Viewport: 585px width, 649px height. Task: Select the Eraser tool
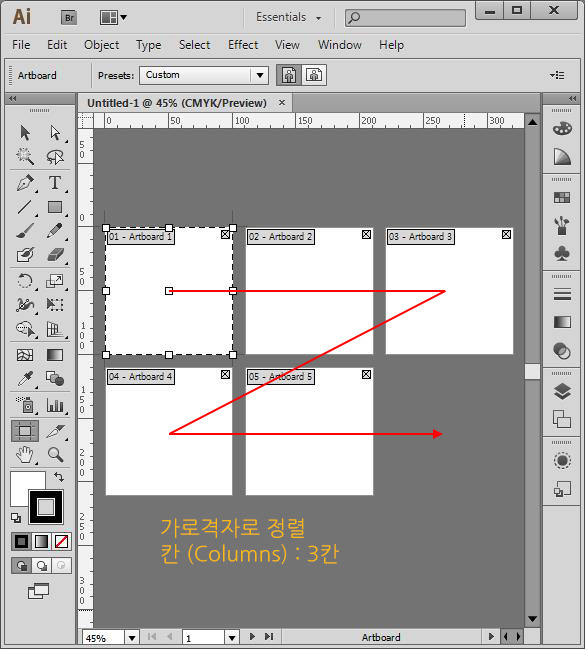55,255
